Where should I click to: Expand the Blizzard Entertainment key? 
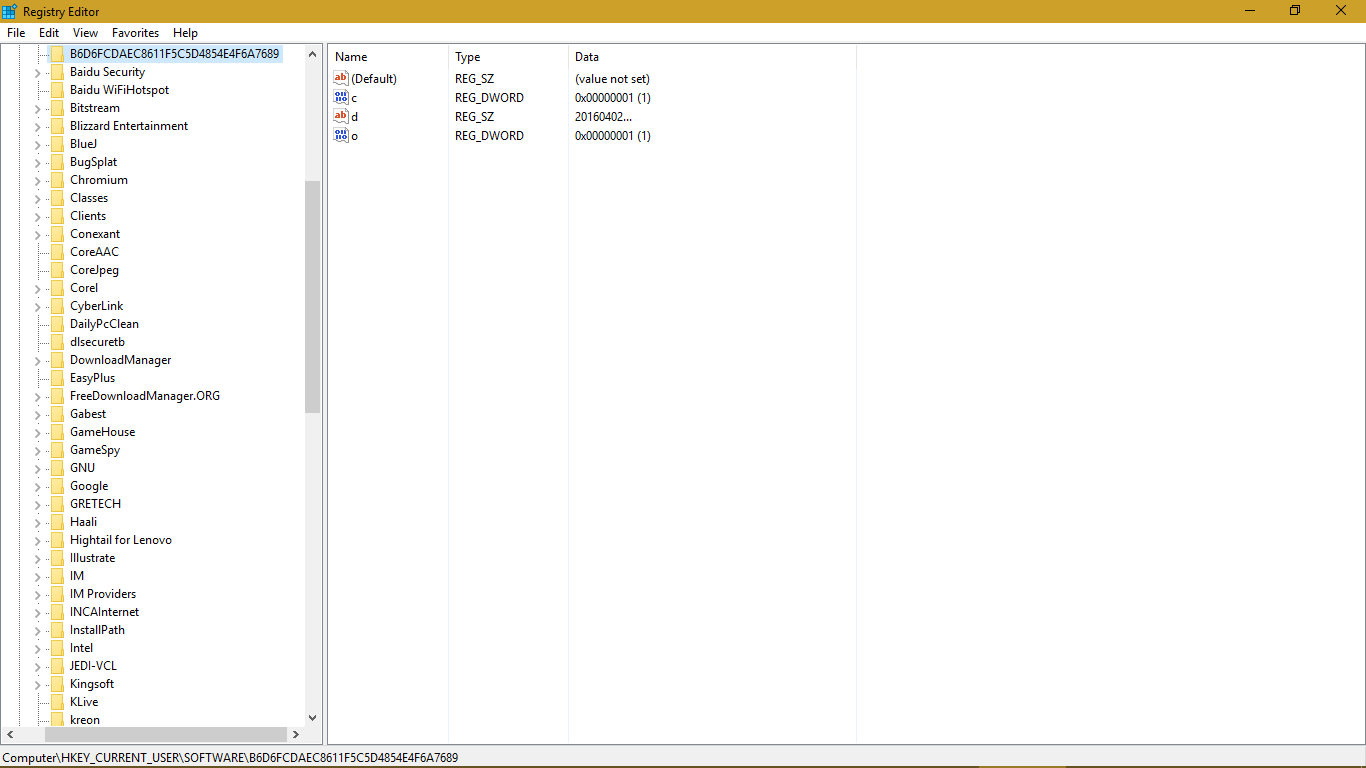pos(35,125)
